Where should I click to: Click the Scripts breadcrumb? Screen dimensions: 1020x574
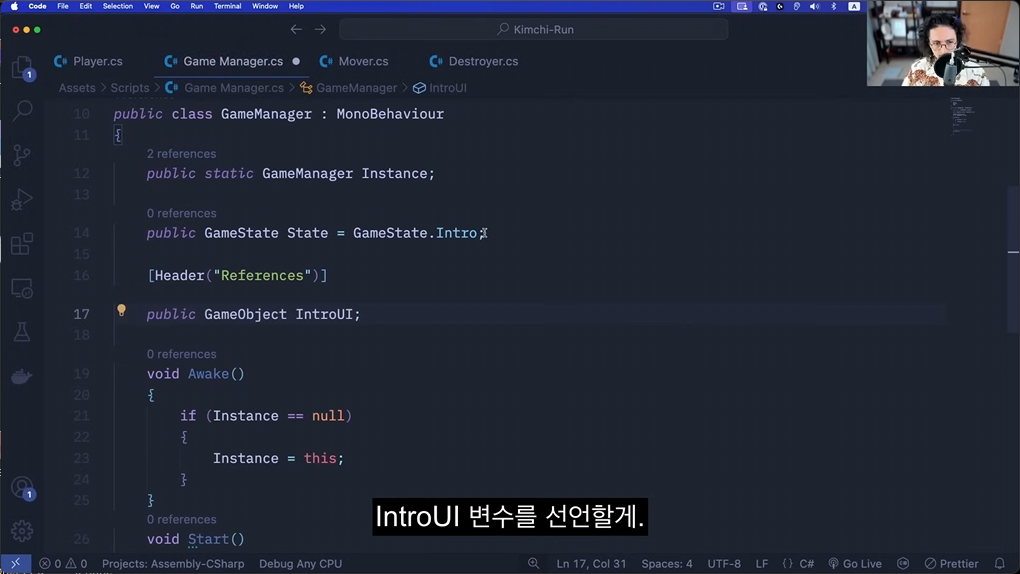(129, 88)
